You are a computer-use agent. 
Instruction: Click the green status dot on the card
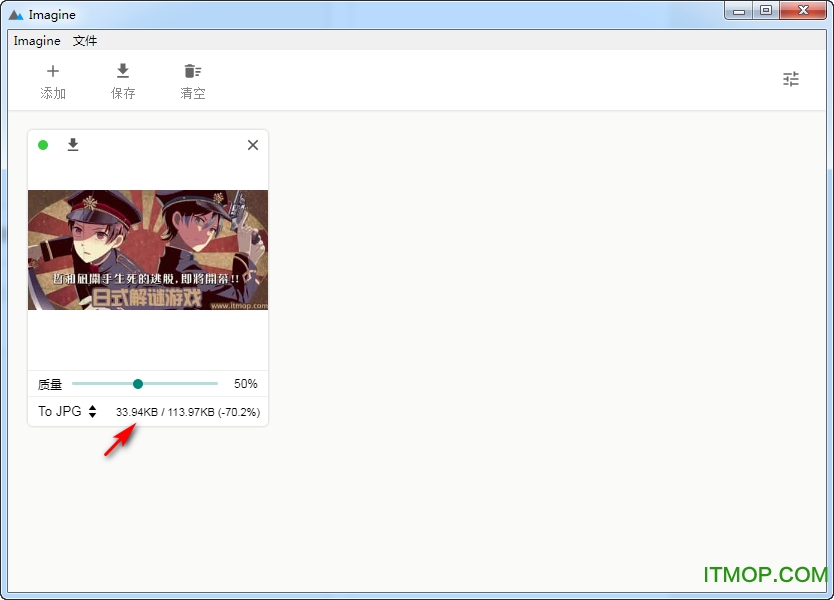[x=43, y=145]
